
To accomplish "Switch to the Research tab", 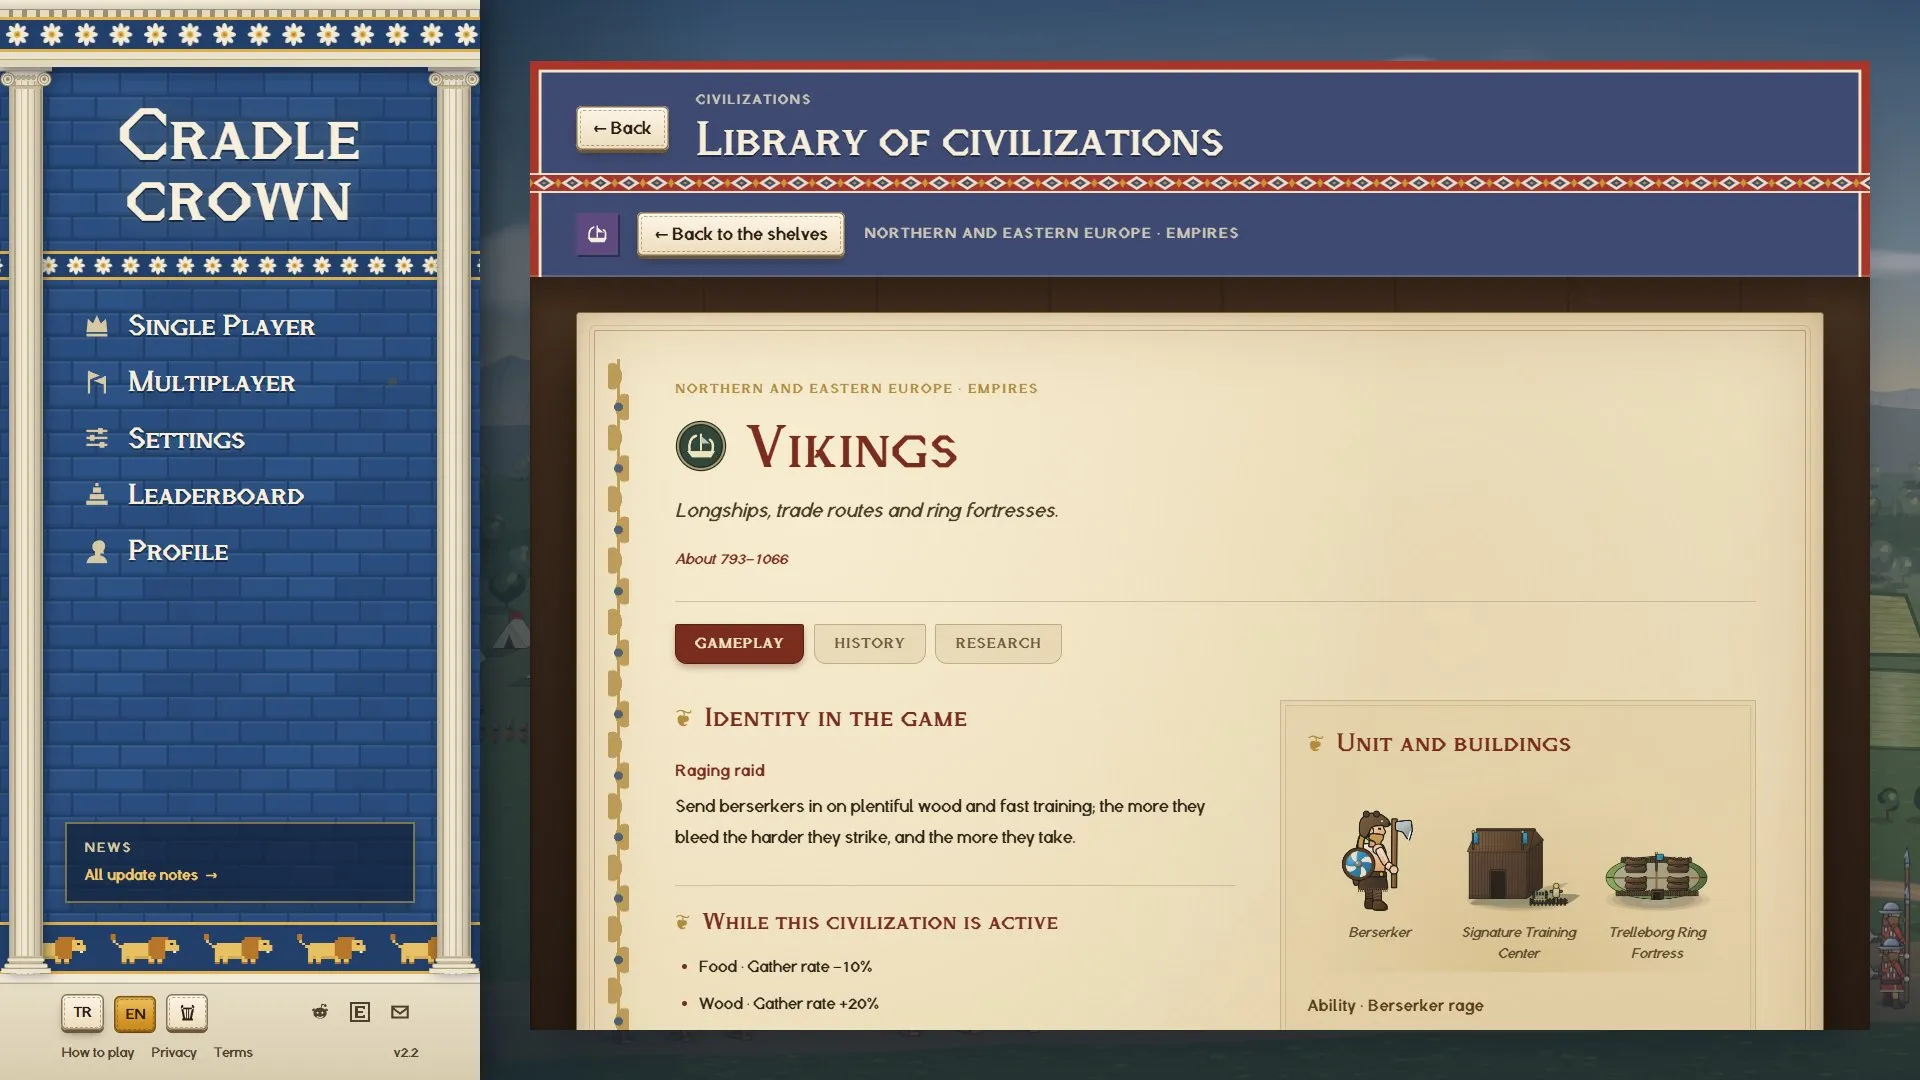I will coord(998,643).
